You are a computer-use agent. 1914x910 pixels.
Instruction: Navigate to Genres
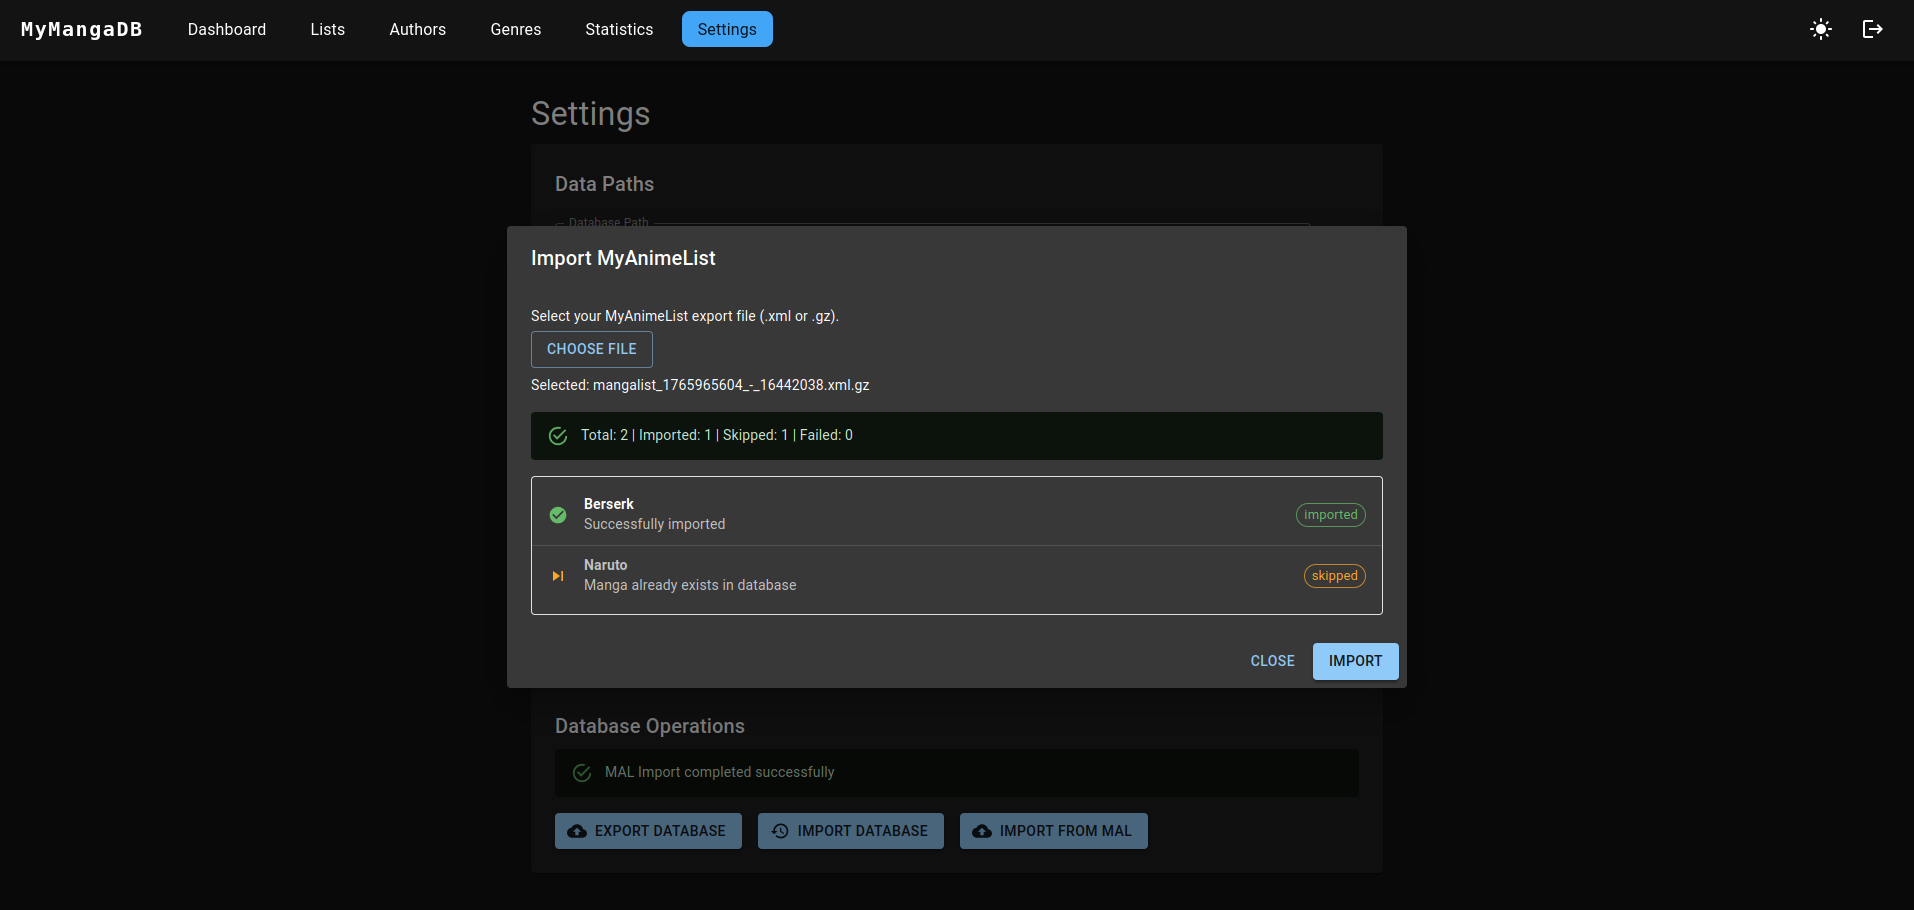coord(516,29)
